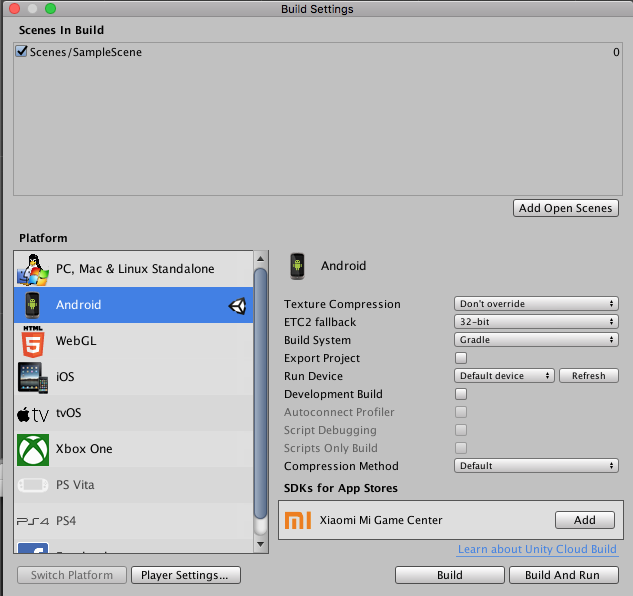
Task: Open Learn about Unity Cloud Build link
Action: tap(537, 549)
